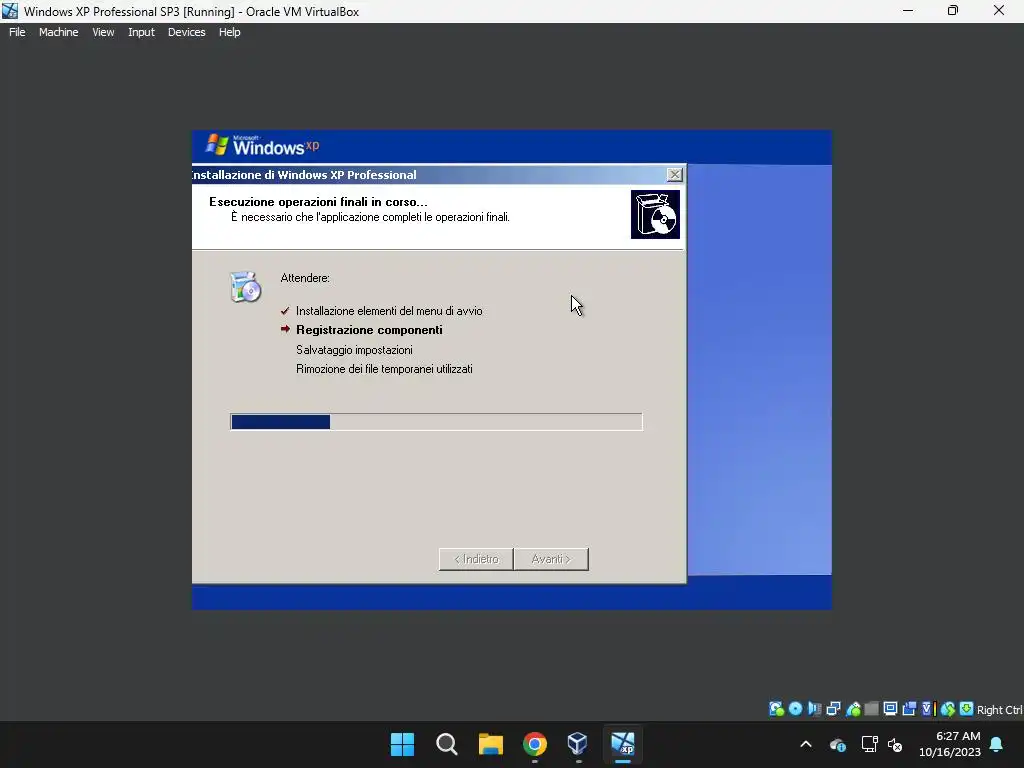Click 'Registrazione componenti' step text

[x=369, y=330]
